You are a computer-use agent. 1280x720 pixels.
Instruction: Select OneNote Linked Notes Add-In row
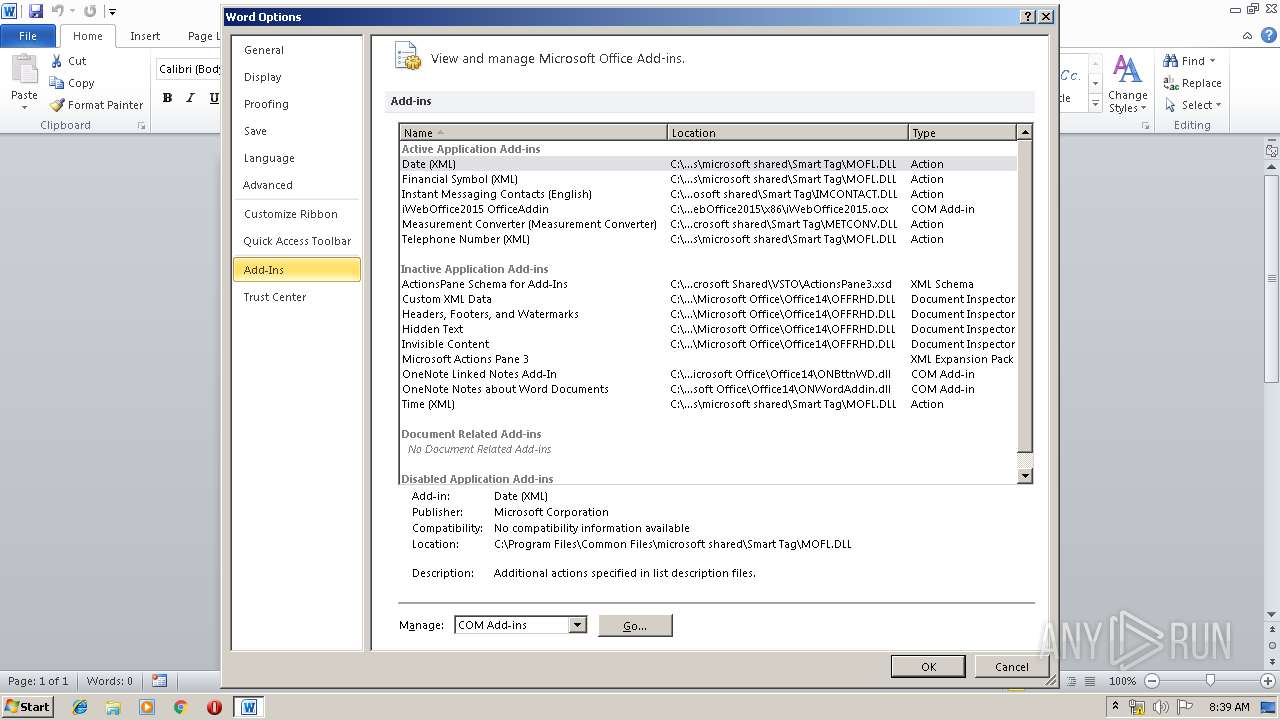click(708, 374)
